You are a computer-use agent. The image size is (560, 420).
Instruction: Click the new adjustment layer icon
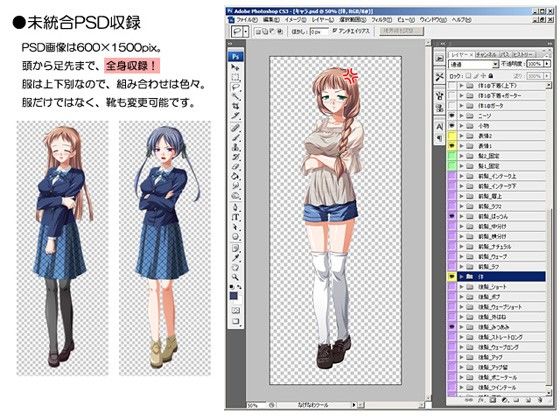coord(505,400)
